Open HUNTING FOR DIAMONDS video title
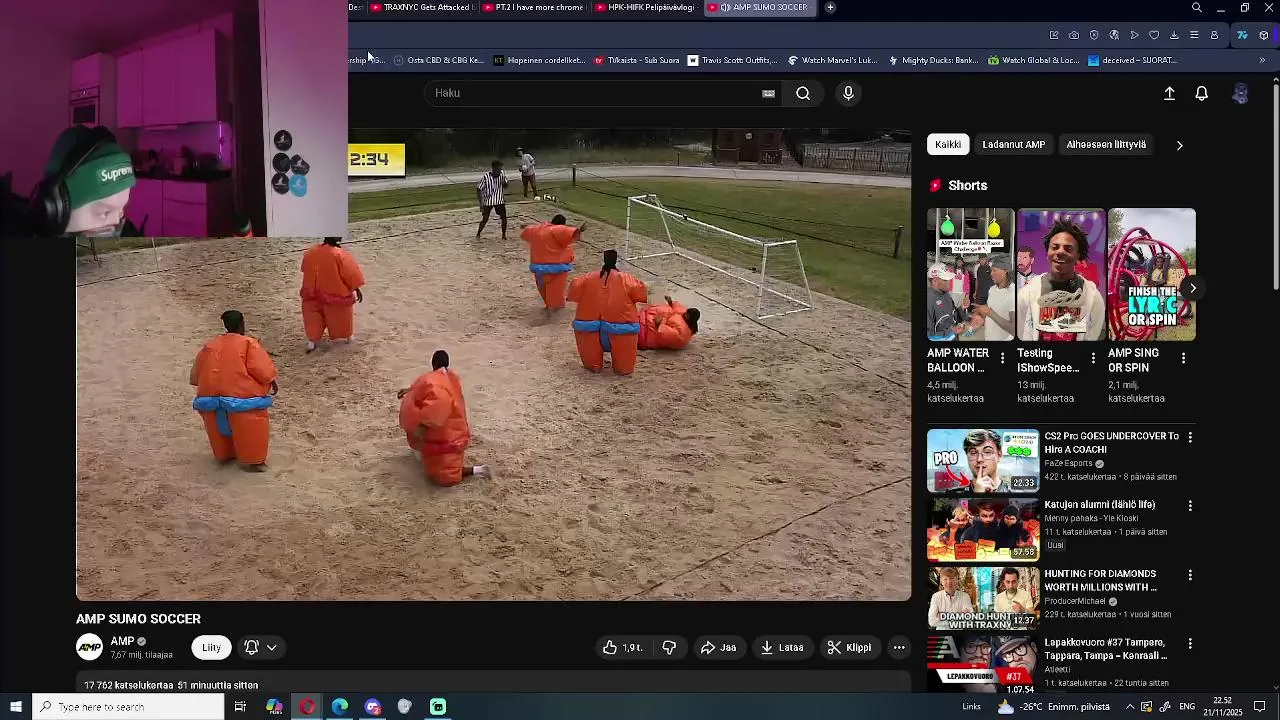 pos(1101,580)
